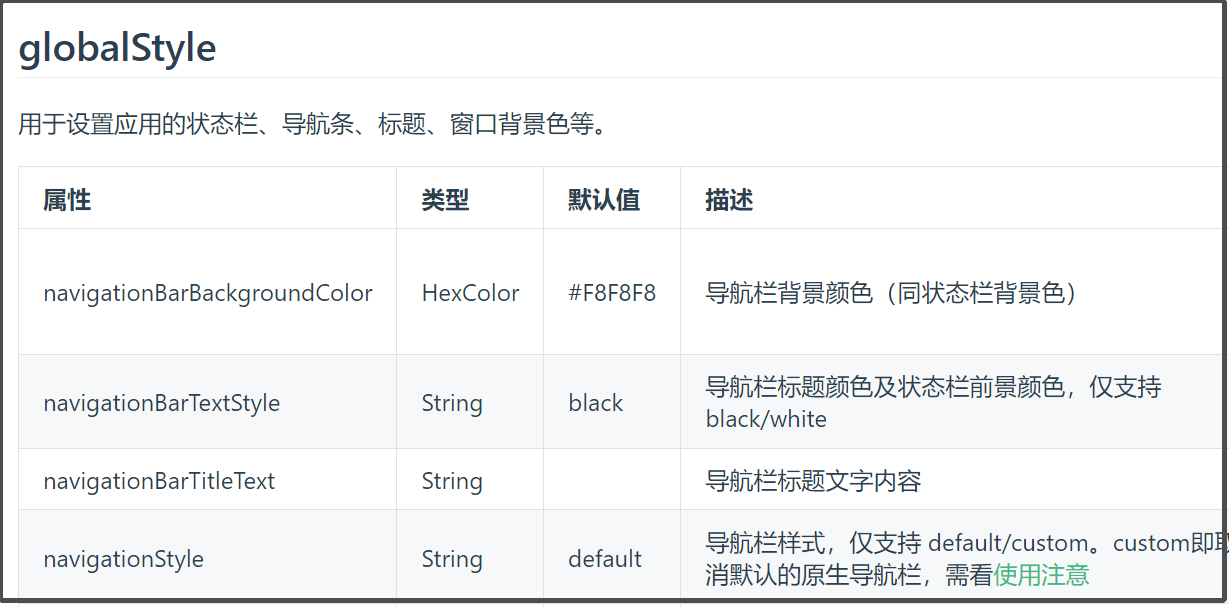Click the 类型 column header

pyautogui.click(x=445, y=200)
